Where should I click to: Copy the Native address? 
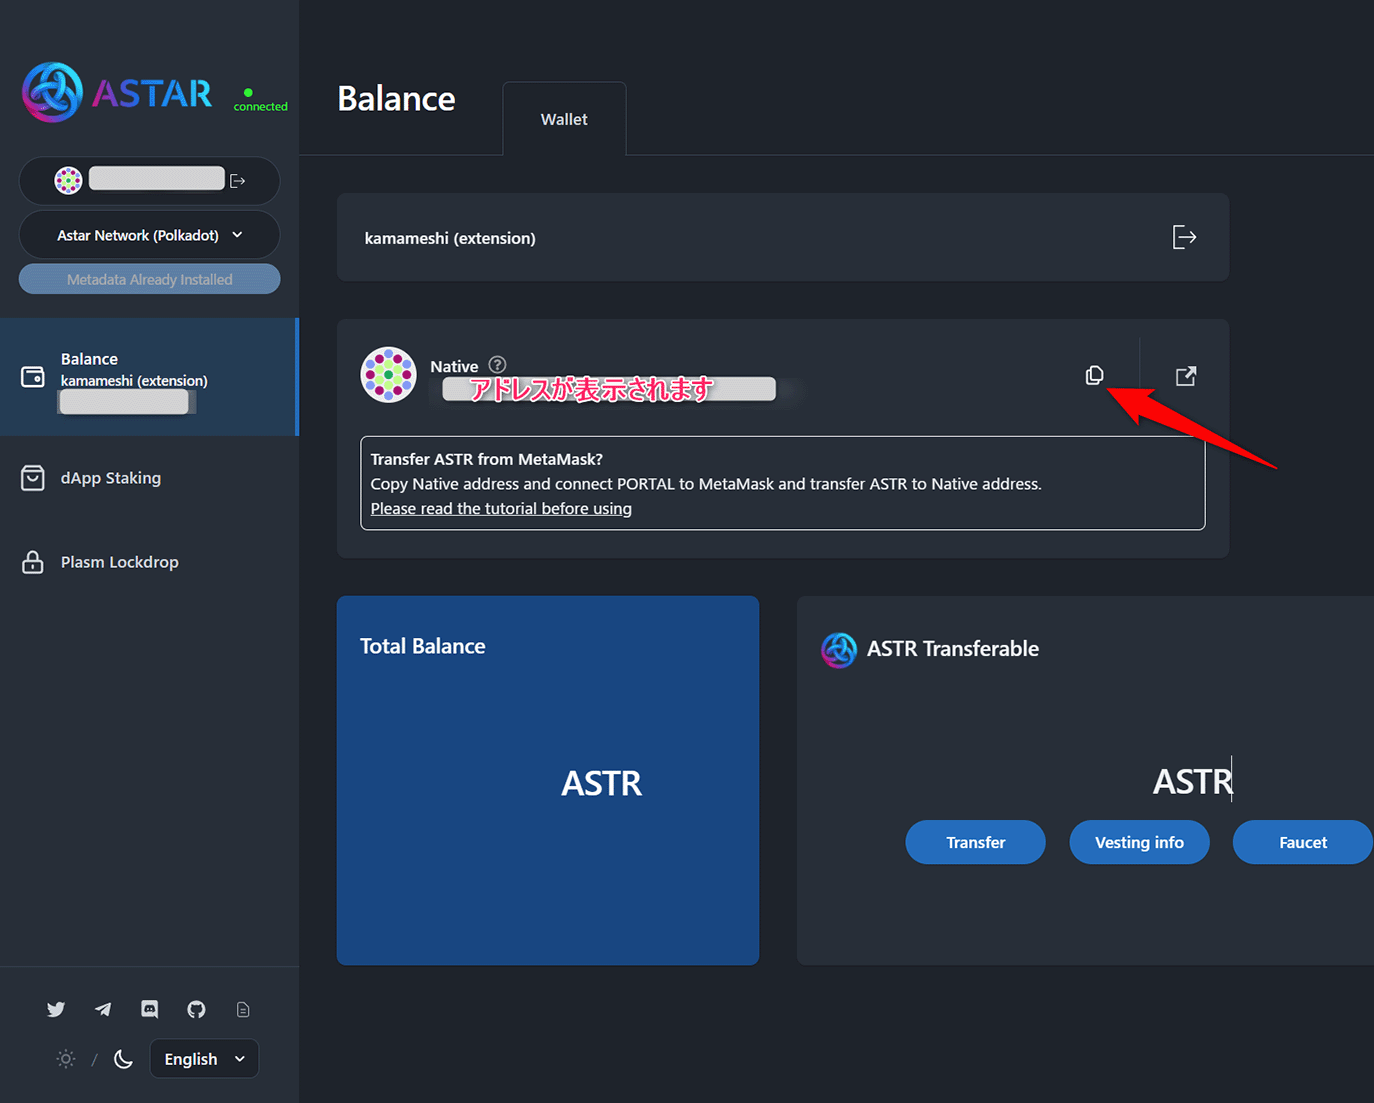pyautogui.click(x=1094, y=375)
